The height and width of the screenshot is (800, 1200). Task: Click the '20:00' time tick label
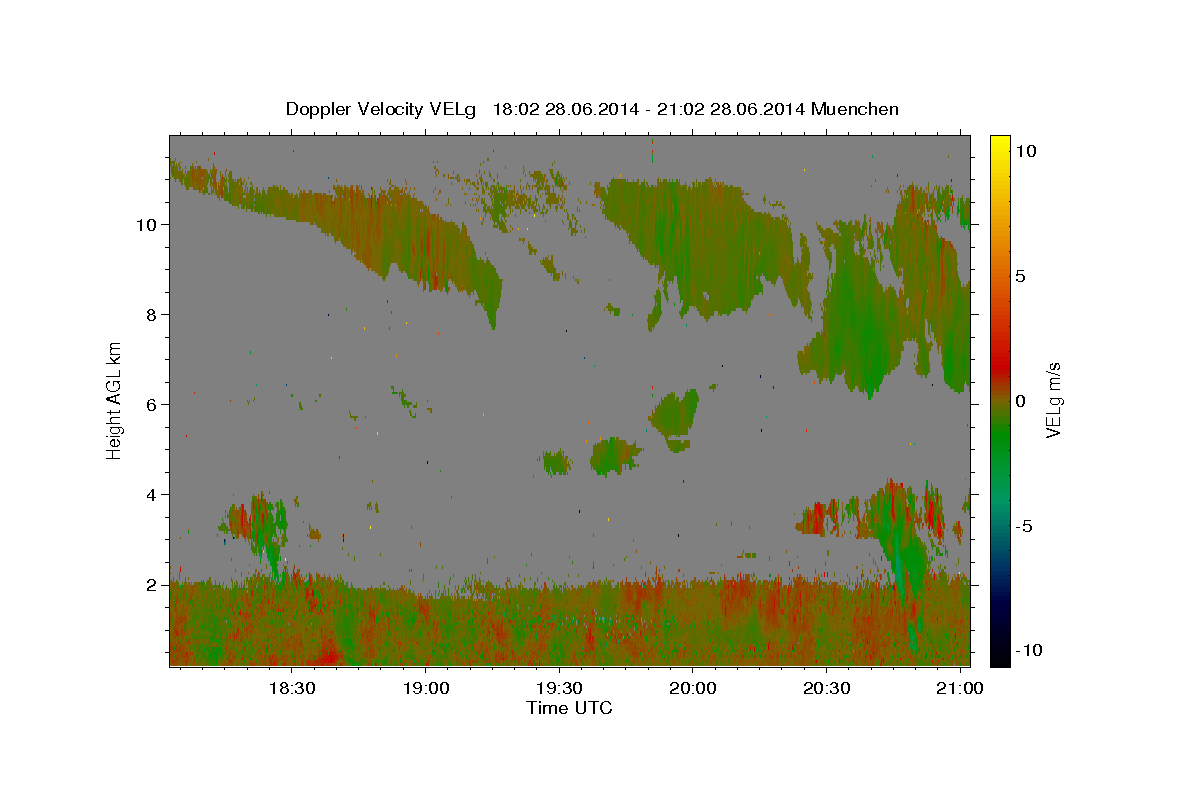coord(692,689)
